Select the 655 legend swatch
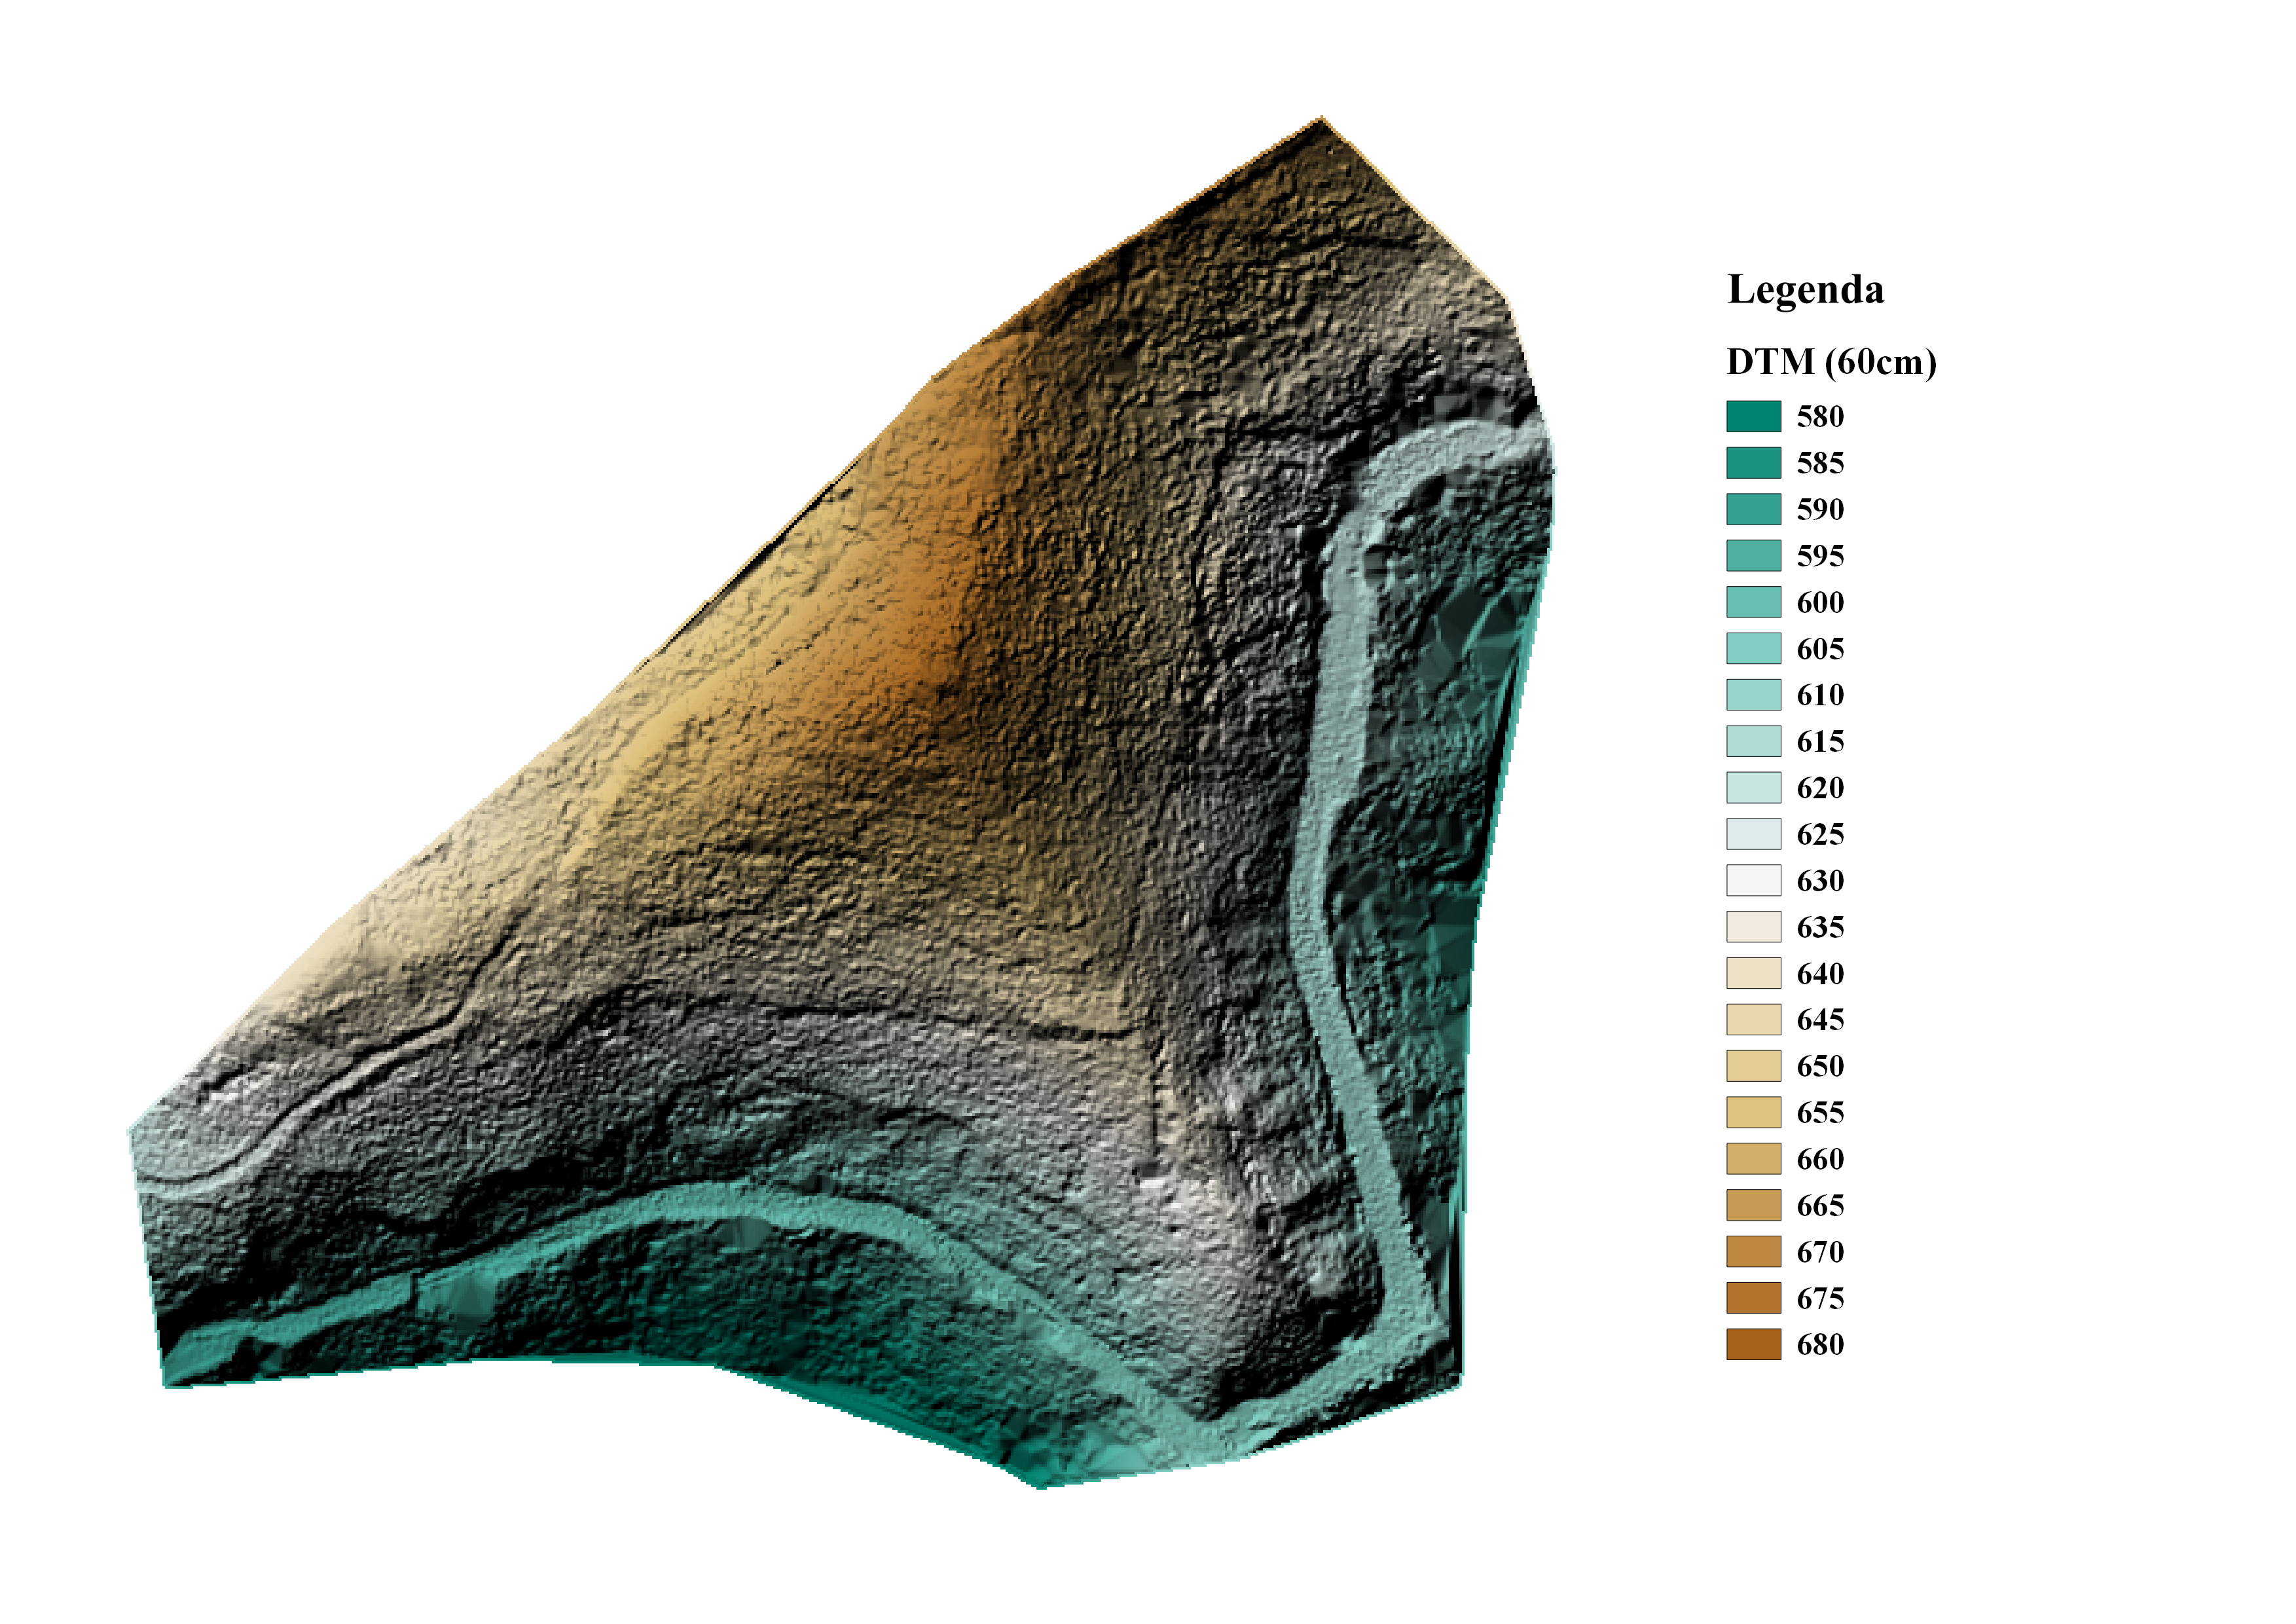 click(1753, 1112)
